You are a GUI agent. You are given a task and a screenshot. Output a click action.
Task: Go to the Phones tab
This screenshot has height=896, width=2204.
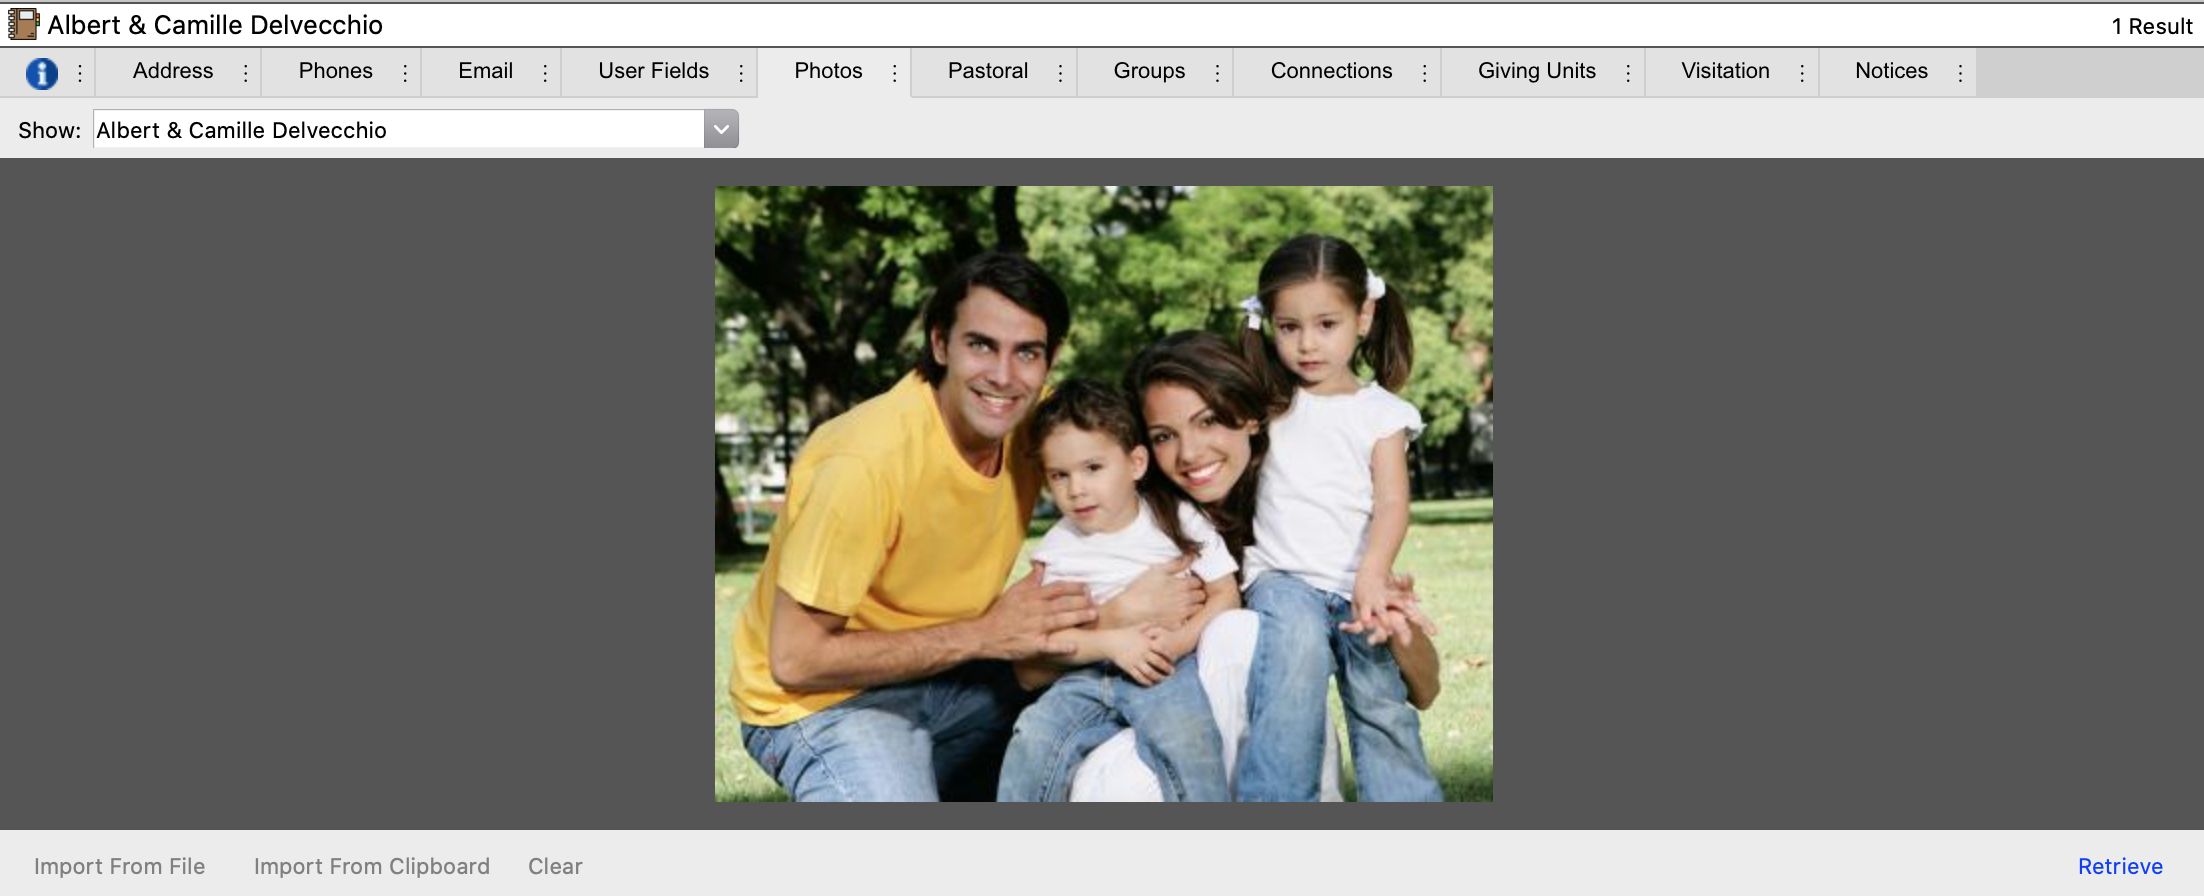(335, 71)
